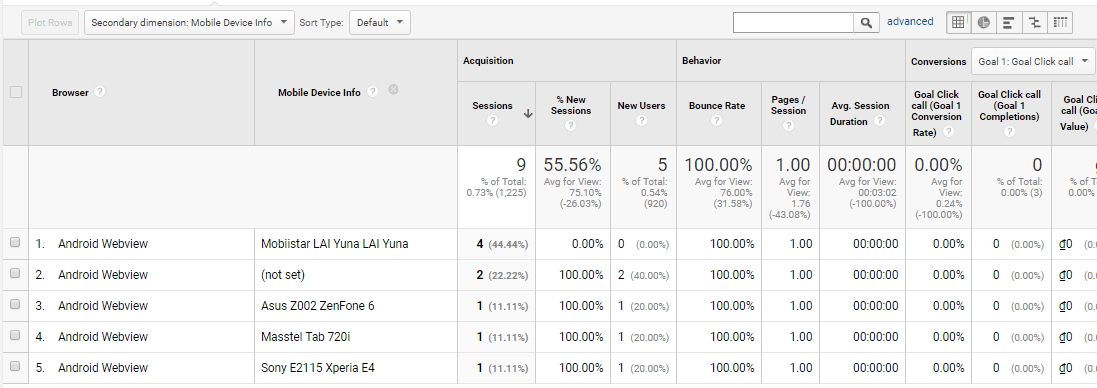This screenshot has height=388, width=1097.
Task: Open help icon under % New Sessions
Action: pyautogui.click(x=571, y=125)
